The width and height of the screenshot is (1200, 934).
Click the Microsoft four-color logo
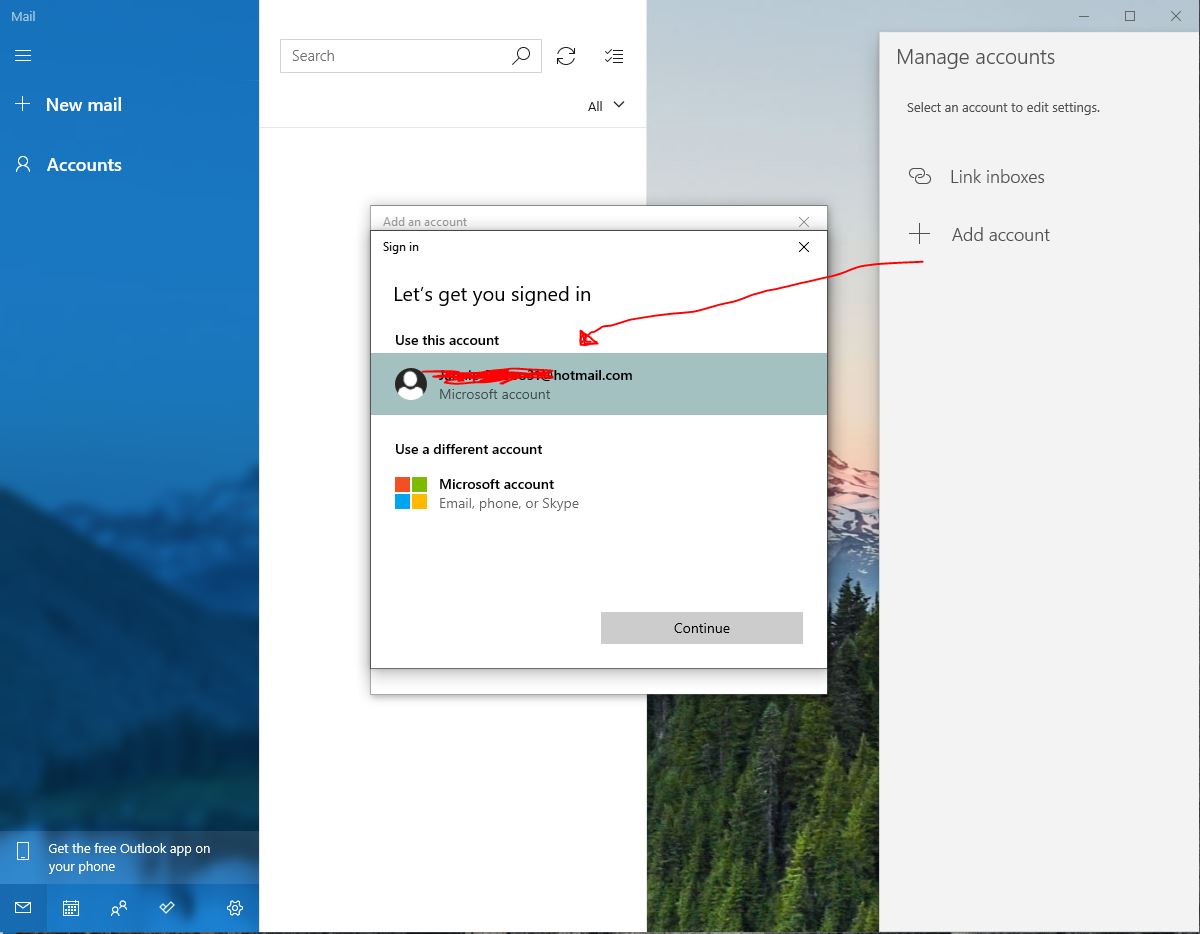coord(411,493)
